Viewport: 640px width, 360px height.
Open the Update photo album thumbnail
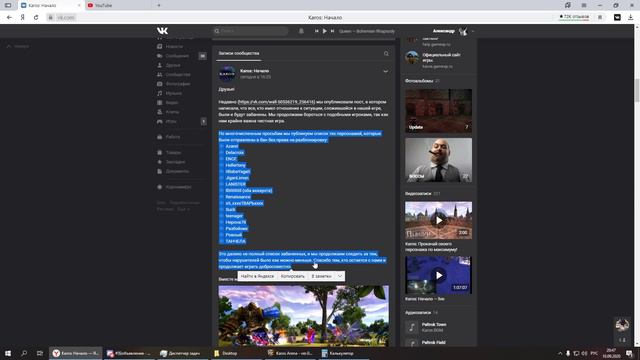[438, 111]
